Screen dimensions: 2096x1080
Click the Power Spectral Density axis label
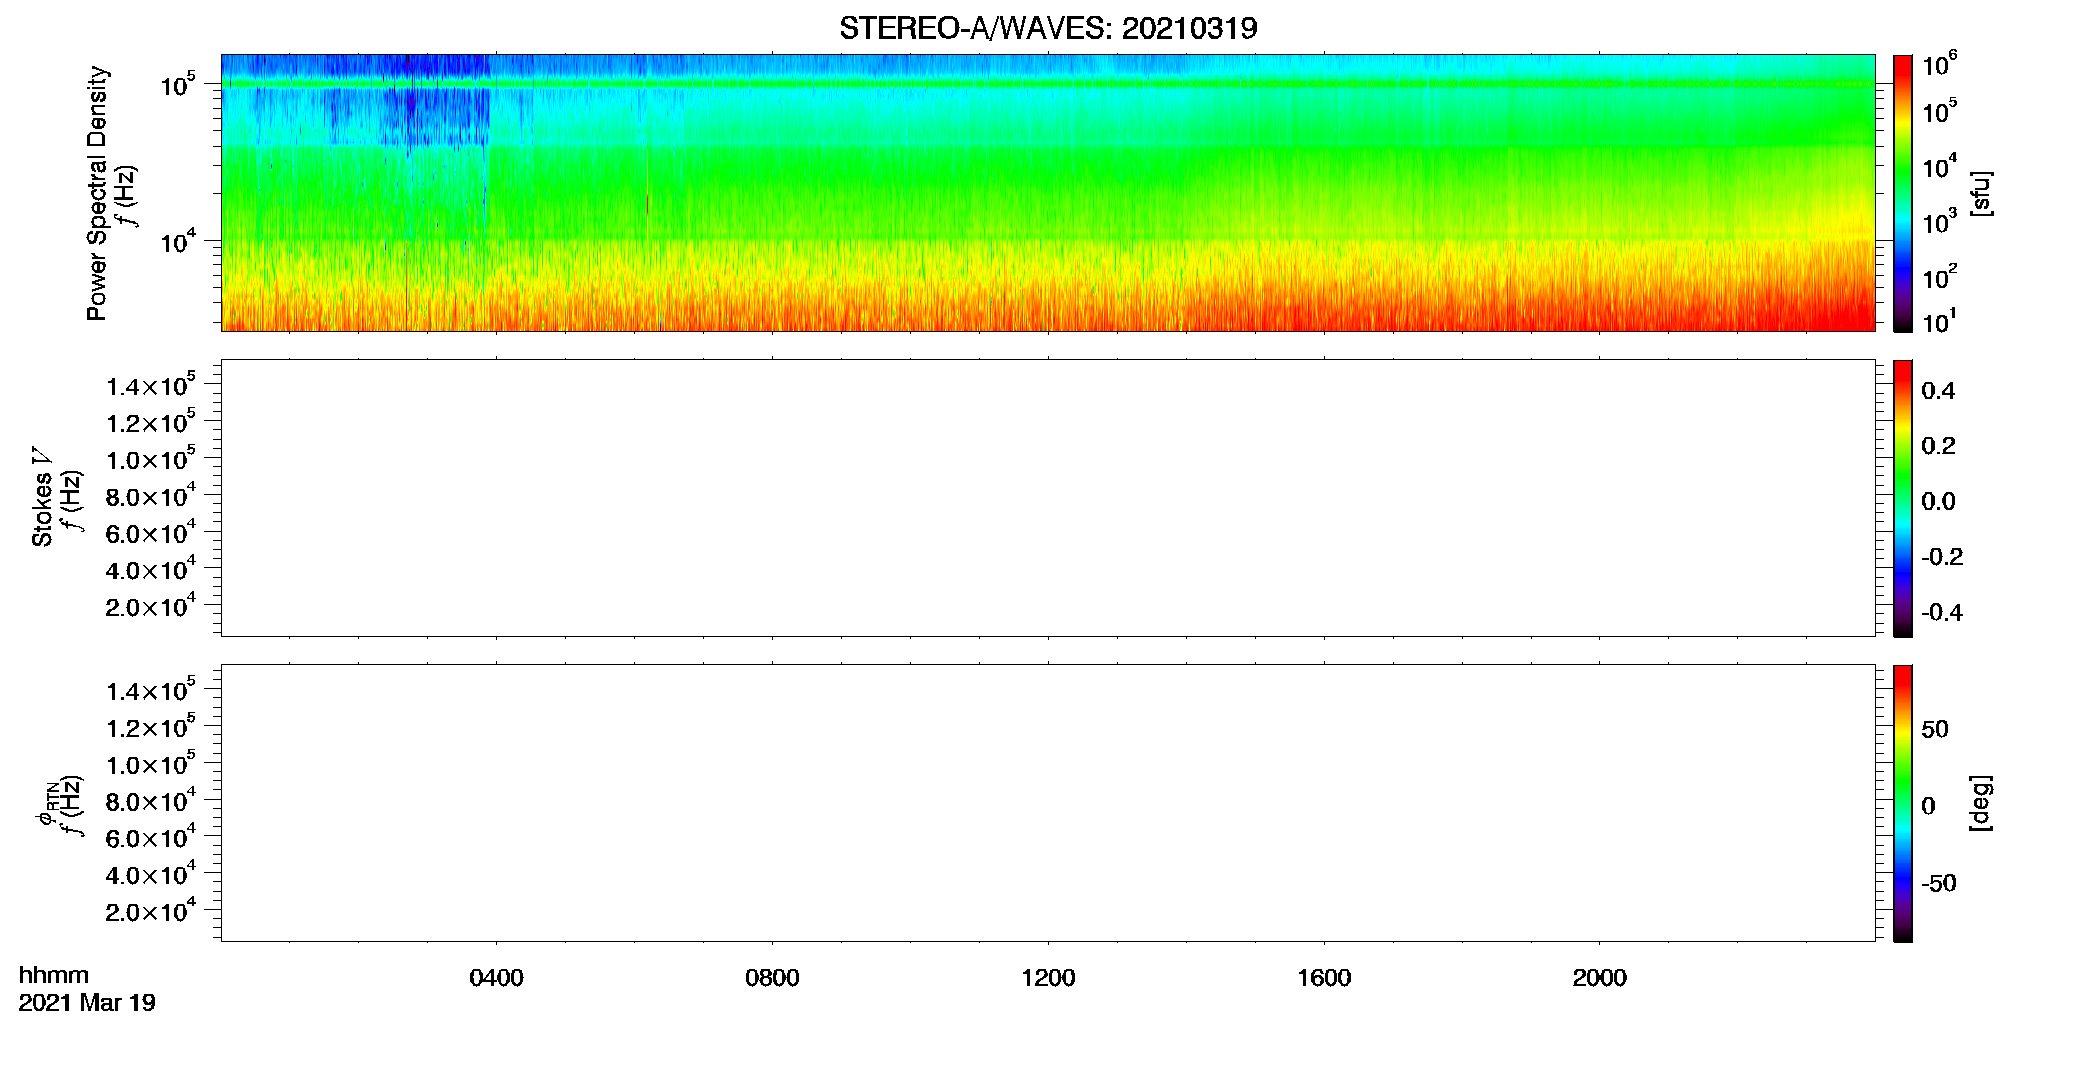pyautogui.click(x=97, y=193)
